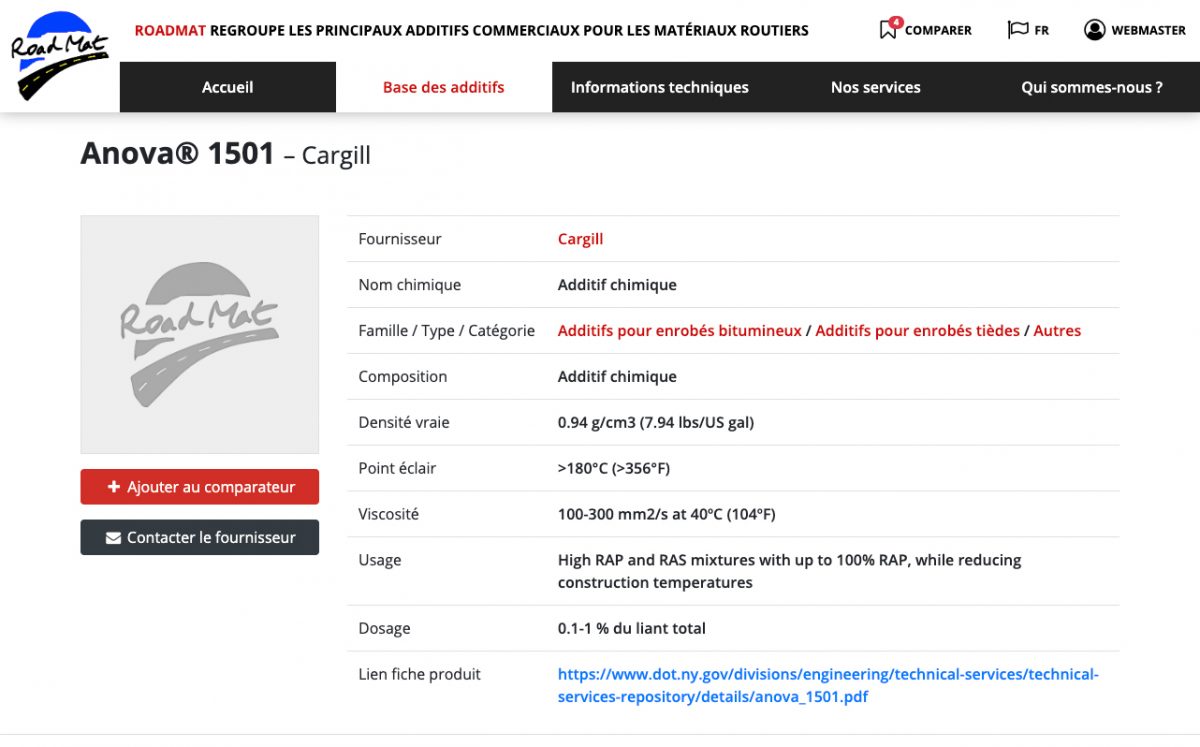Select the Base des additifs tab

pos(443,87)
